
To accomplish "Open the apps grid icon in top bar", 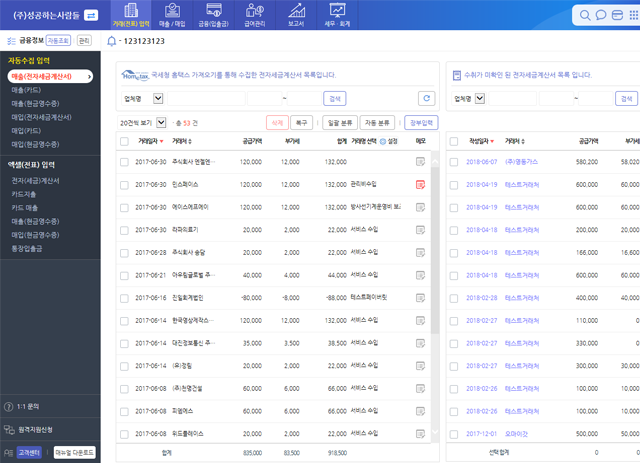I will pos(633,16).
